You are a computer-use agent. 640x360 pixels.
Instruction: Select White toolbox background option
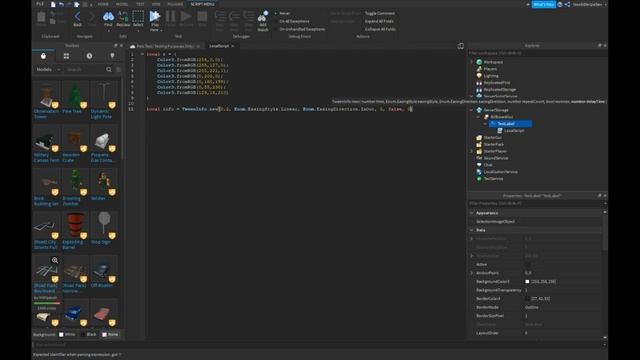[x=67, y=334]
